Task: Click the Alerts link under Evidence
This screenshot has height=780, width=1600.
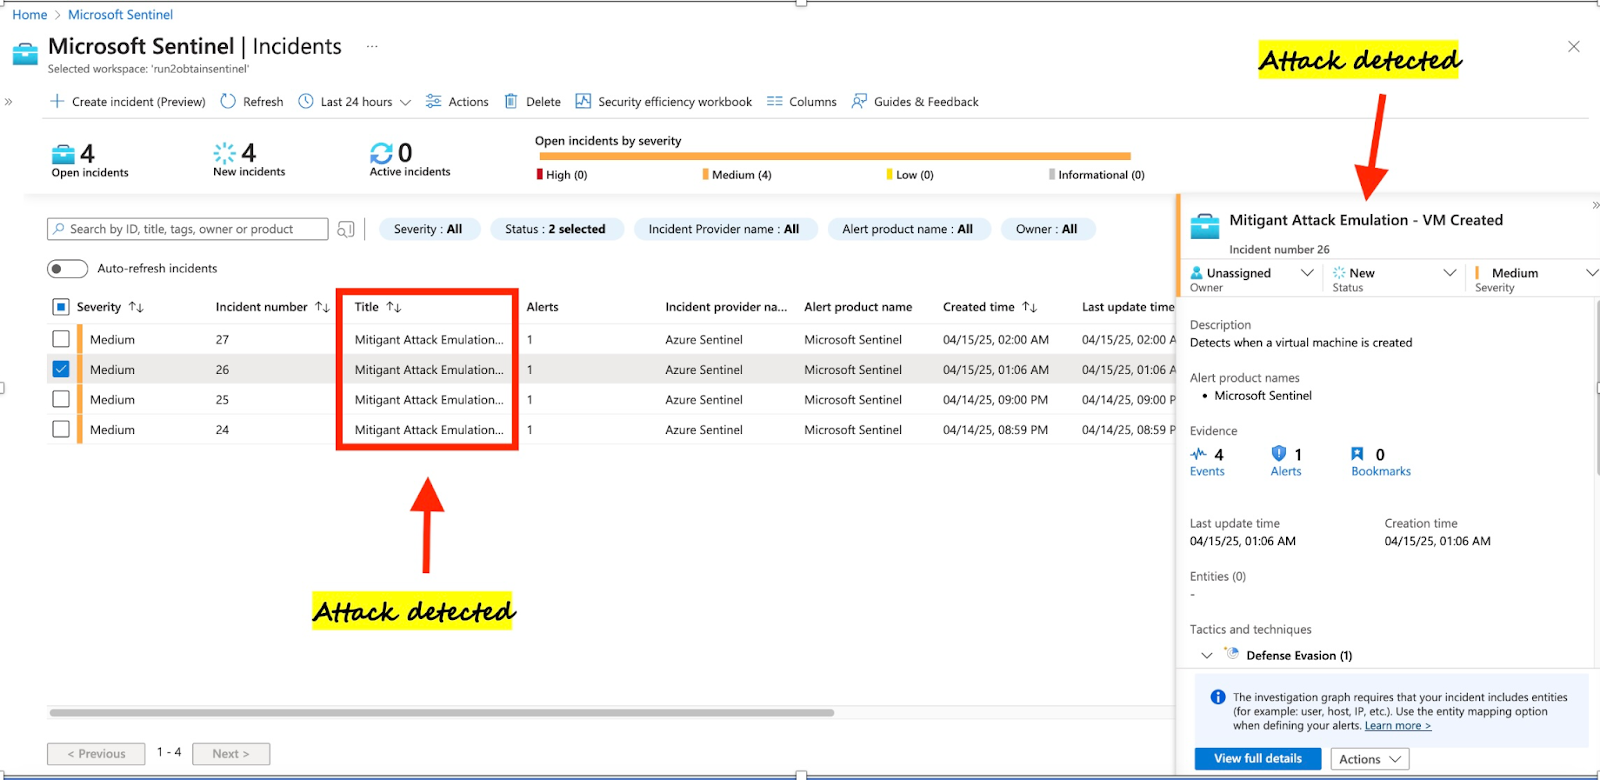Action: pyautogui.click(x=1286, y=472)
